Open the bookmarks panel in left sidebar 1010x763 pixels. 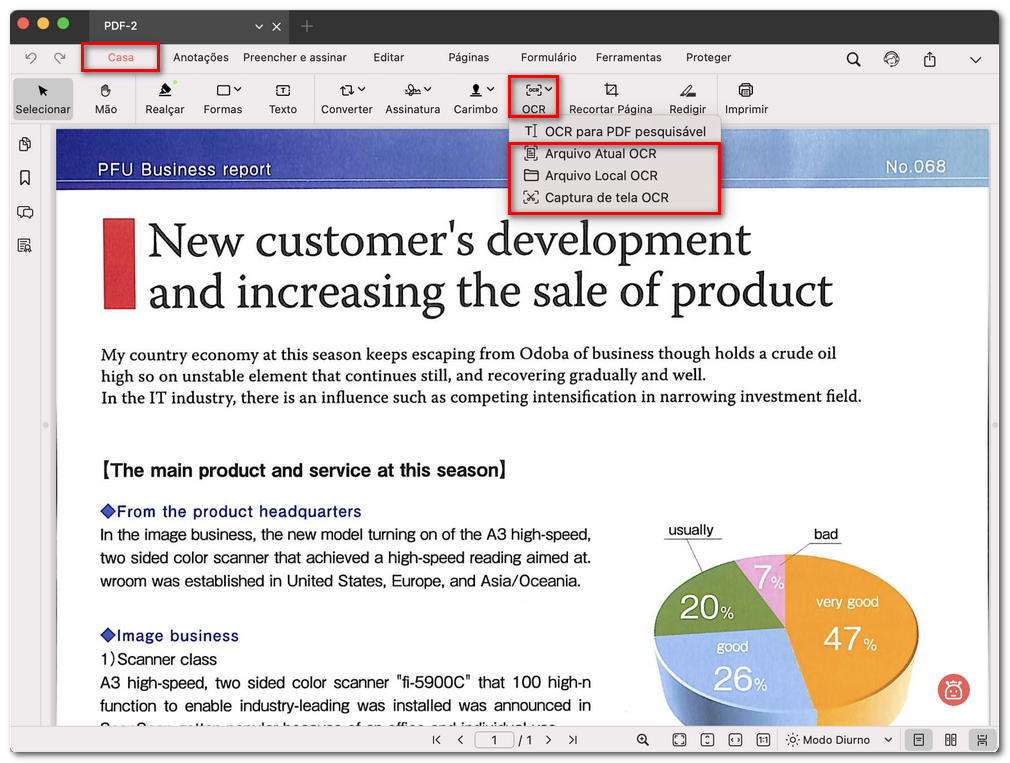tap(25, 178)
